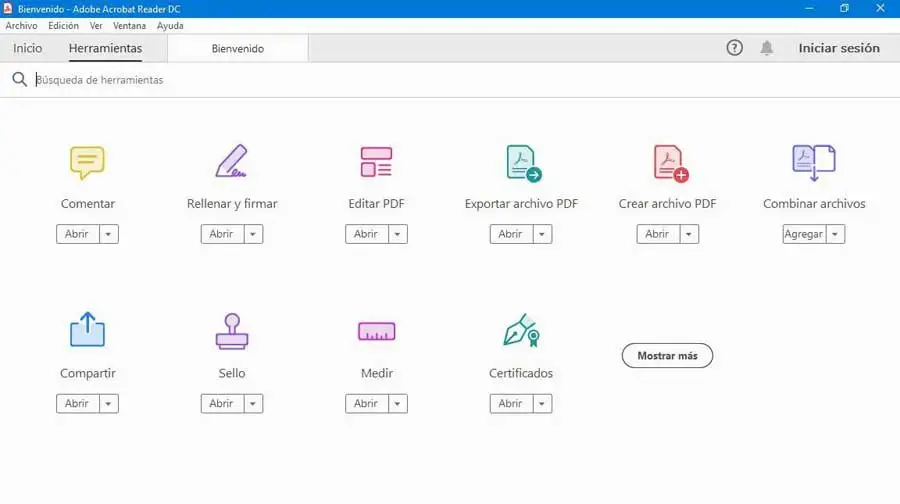Expand the Certificados dropdown arrow
900x504 pixels.
(542, 404)
